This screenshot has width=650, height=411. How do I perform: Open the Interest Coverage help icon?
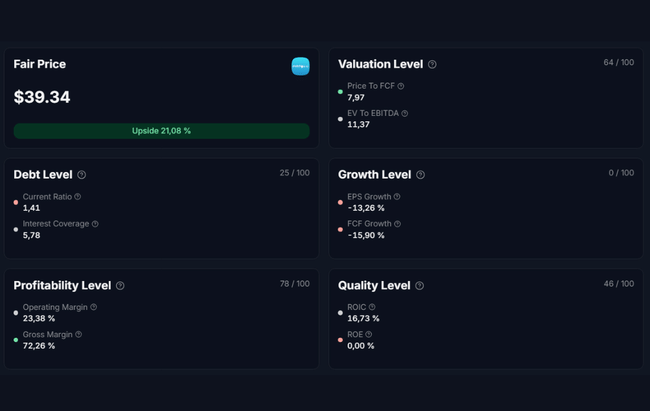[x=95, y=224]
